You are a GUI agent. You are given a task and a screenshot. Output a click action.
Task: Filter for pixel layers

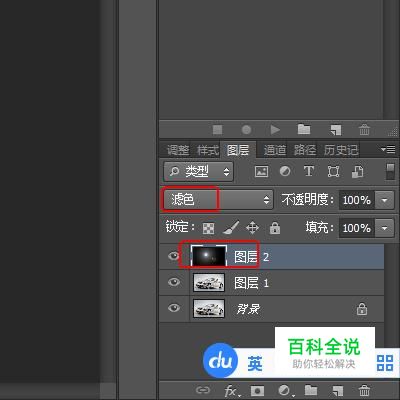click(261, 172)
